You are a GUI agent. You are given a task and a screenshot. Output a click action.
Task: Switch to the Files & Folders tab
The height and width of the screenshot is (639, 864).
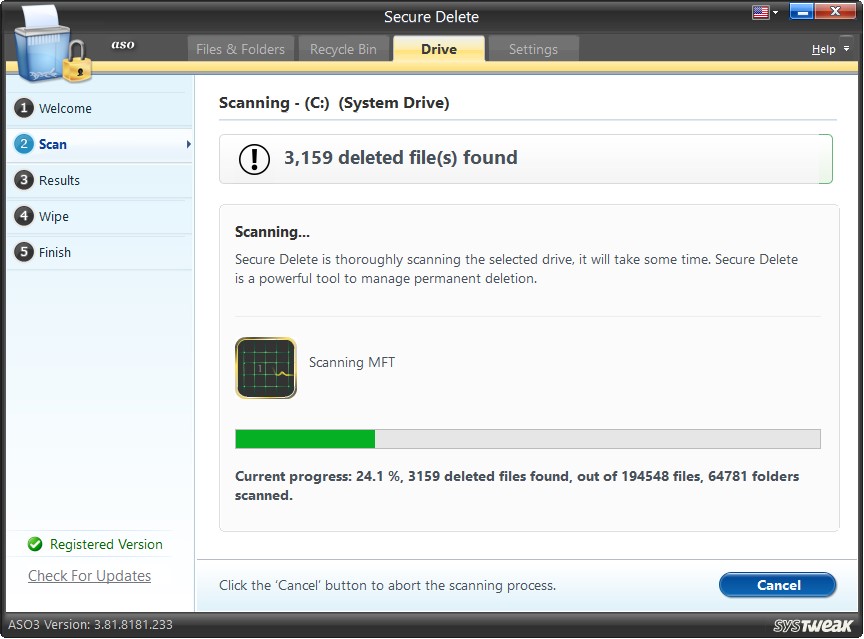pos(240,48)
